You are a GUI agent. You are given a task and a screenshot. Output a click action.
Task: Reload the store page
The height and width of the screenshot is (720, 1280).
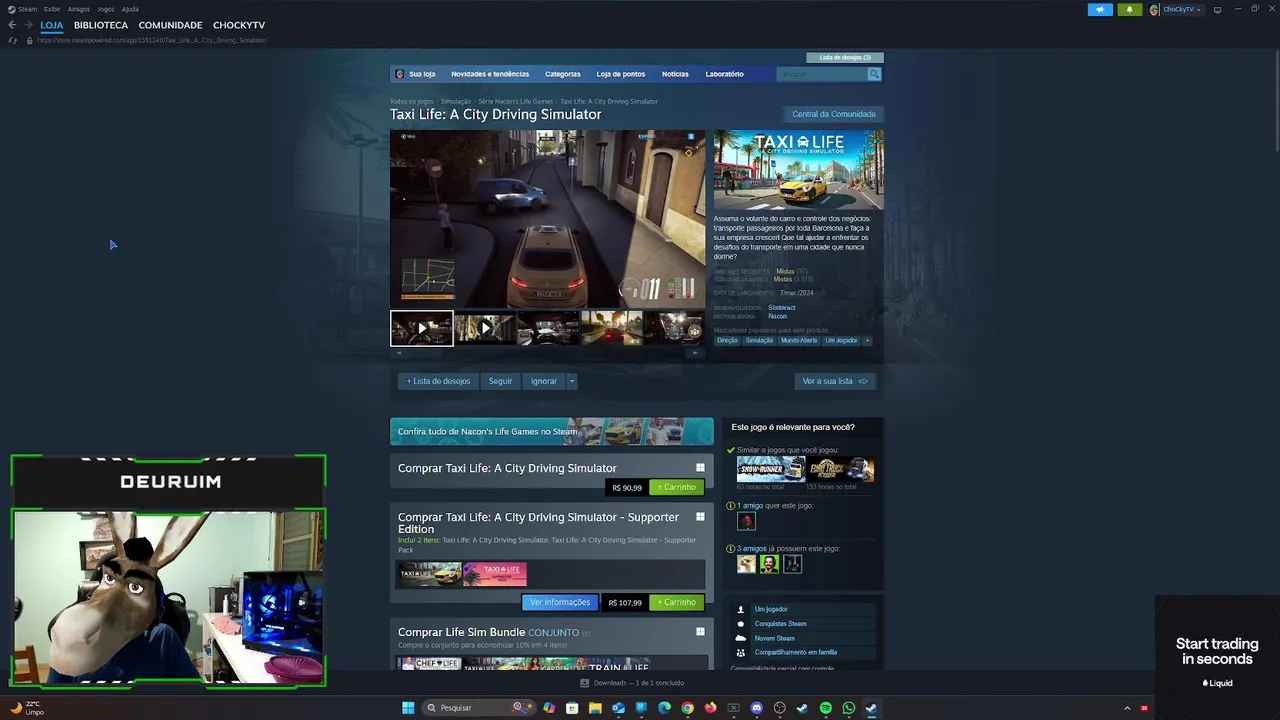tap(13, 40)
